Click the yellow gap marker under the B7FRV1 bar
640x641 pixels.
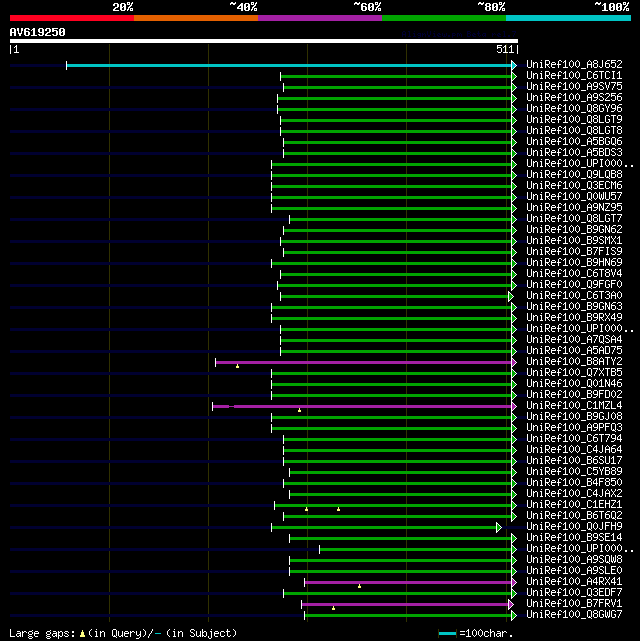[333, 608]
